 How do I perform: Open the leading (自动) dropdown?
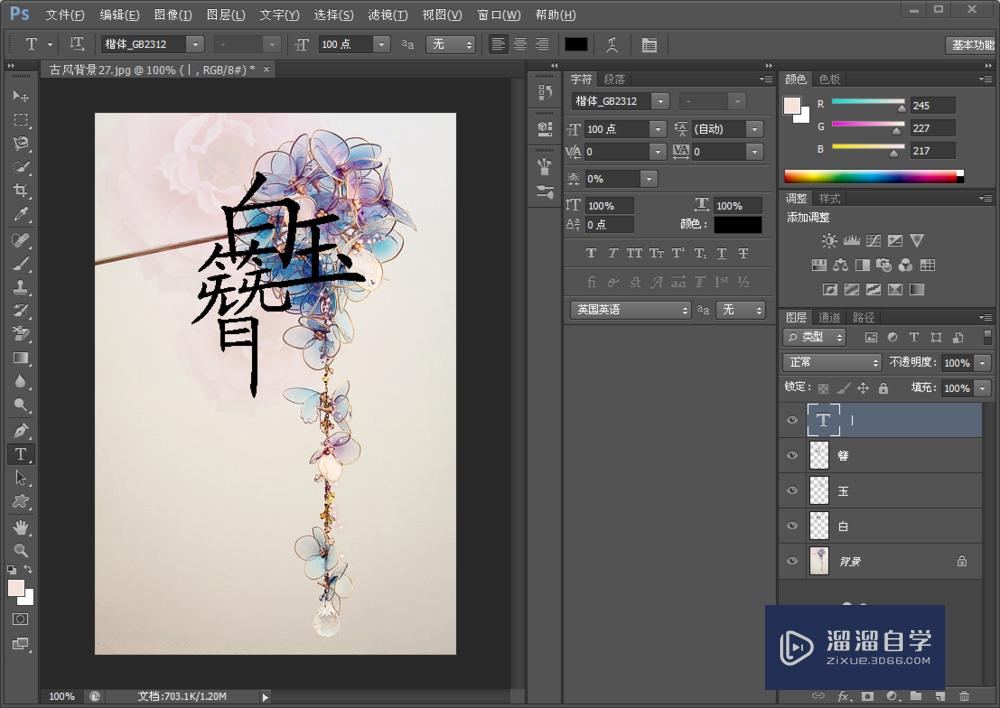point(755,129)
